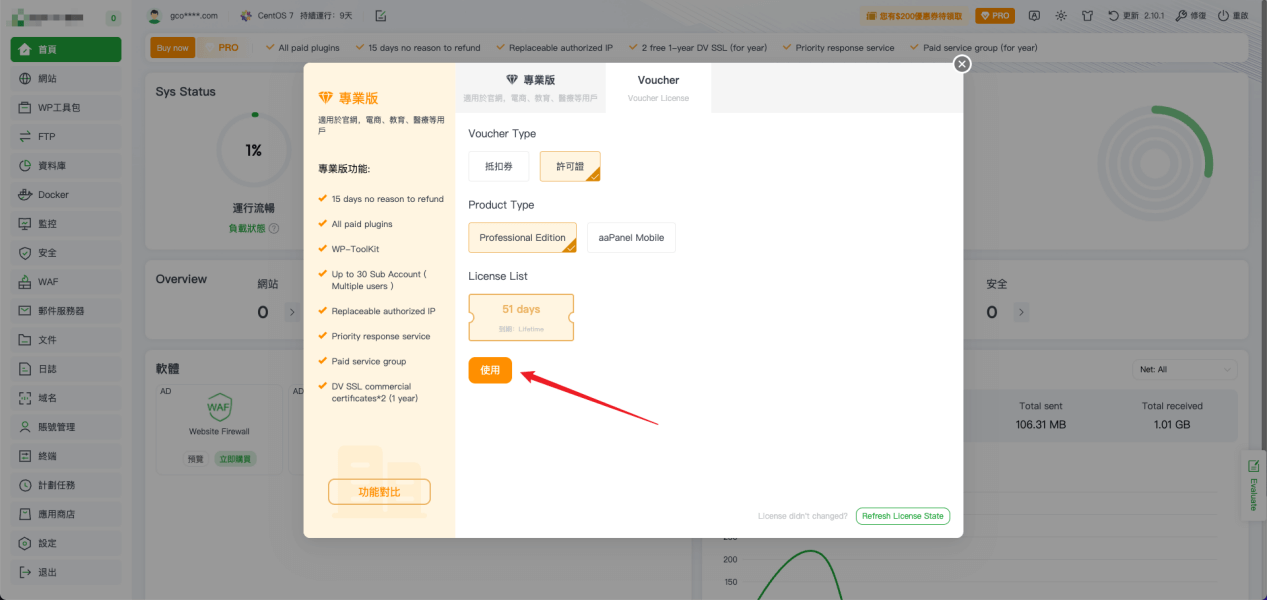
Task: Click the 更新 update icon
Action: (1114, 16)
